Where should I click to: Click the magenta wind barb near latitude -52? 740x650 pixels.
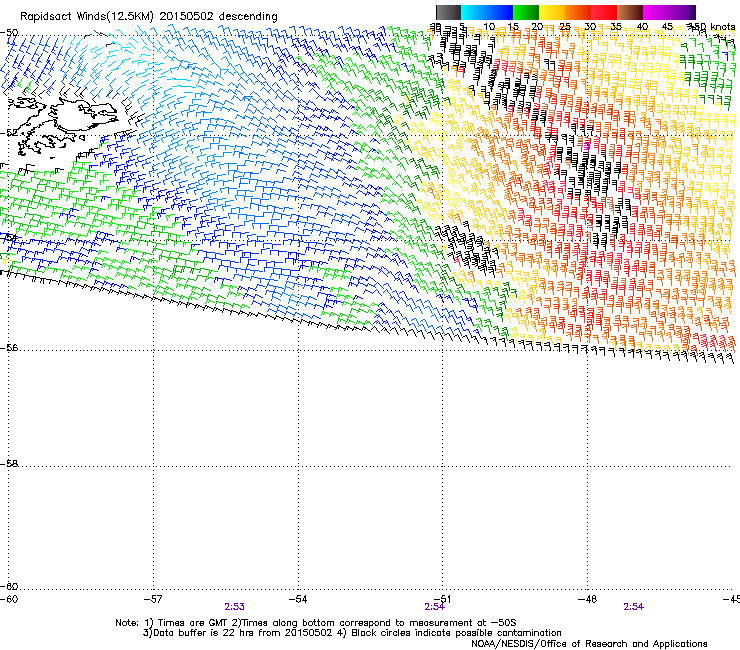[586, 146]
